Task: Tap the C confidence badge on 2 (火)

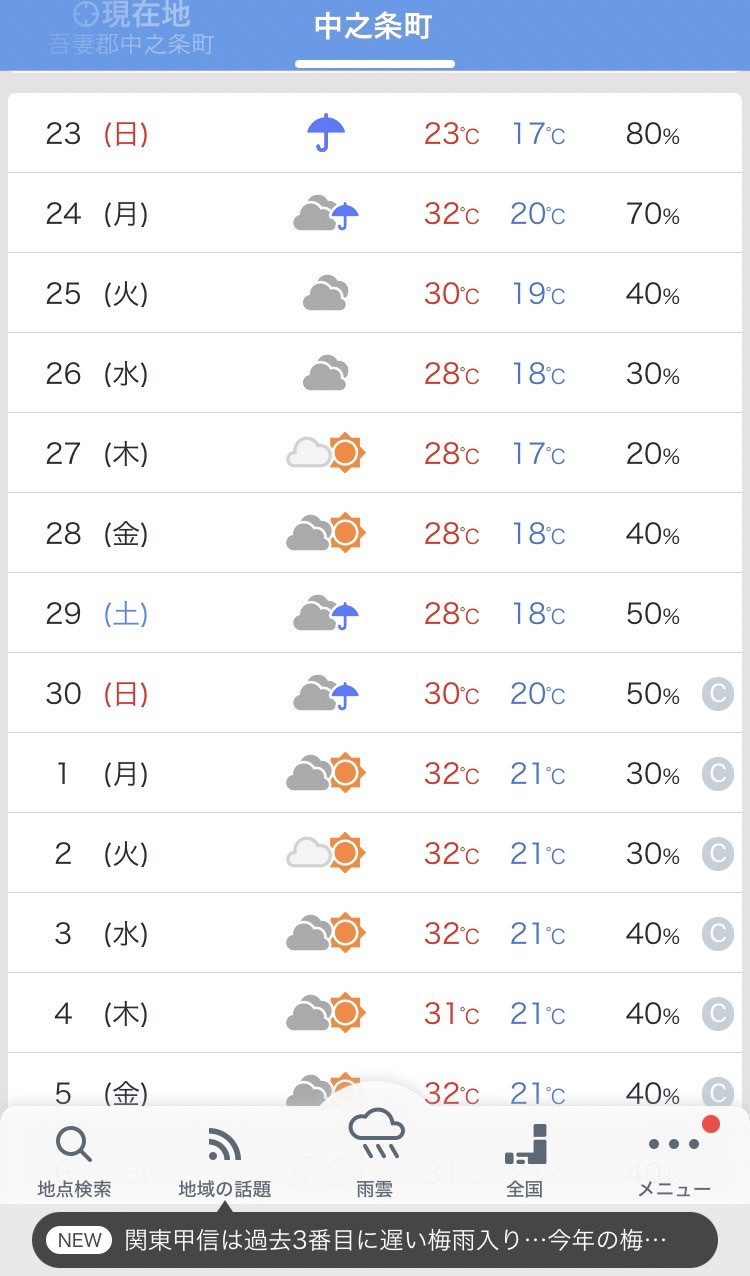Action: (717, 853)
